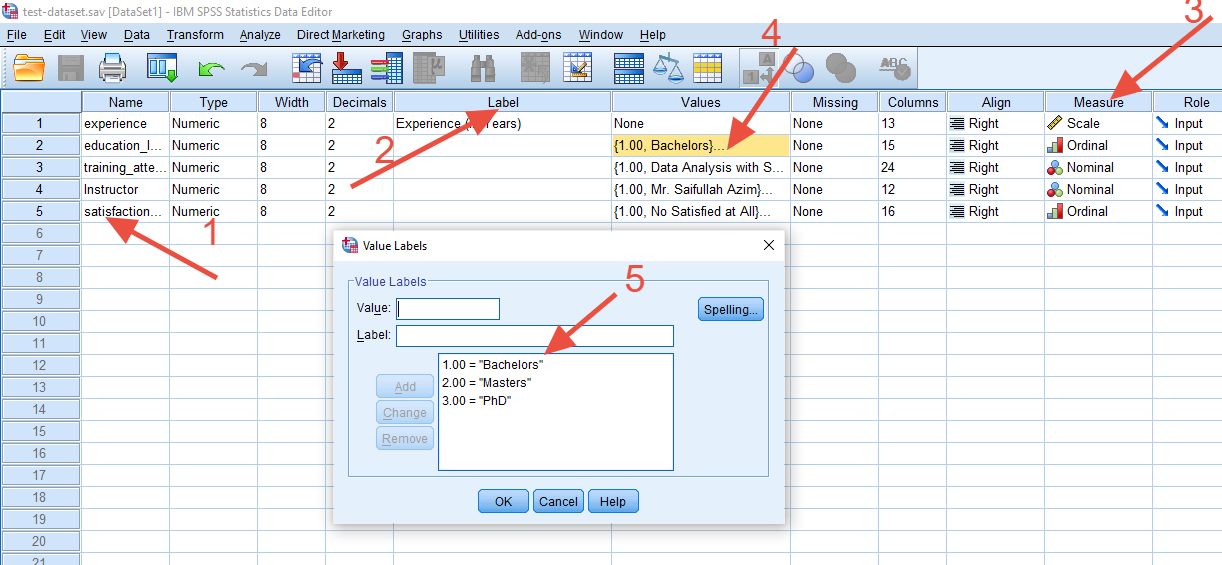Click the Go to case toolbar icon
1222x565 pixels.
point(306,68)
